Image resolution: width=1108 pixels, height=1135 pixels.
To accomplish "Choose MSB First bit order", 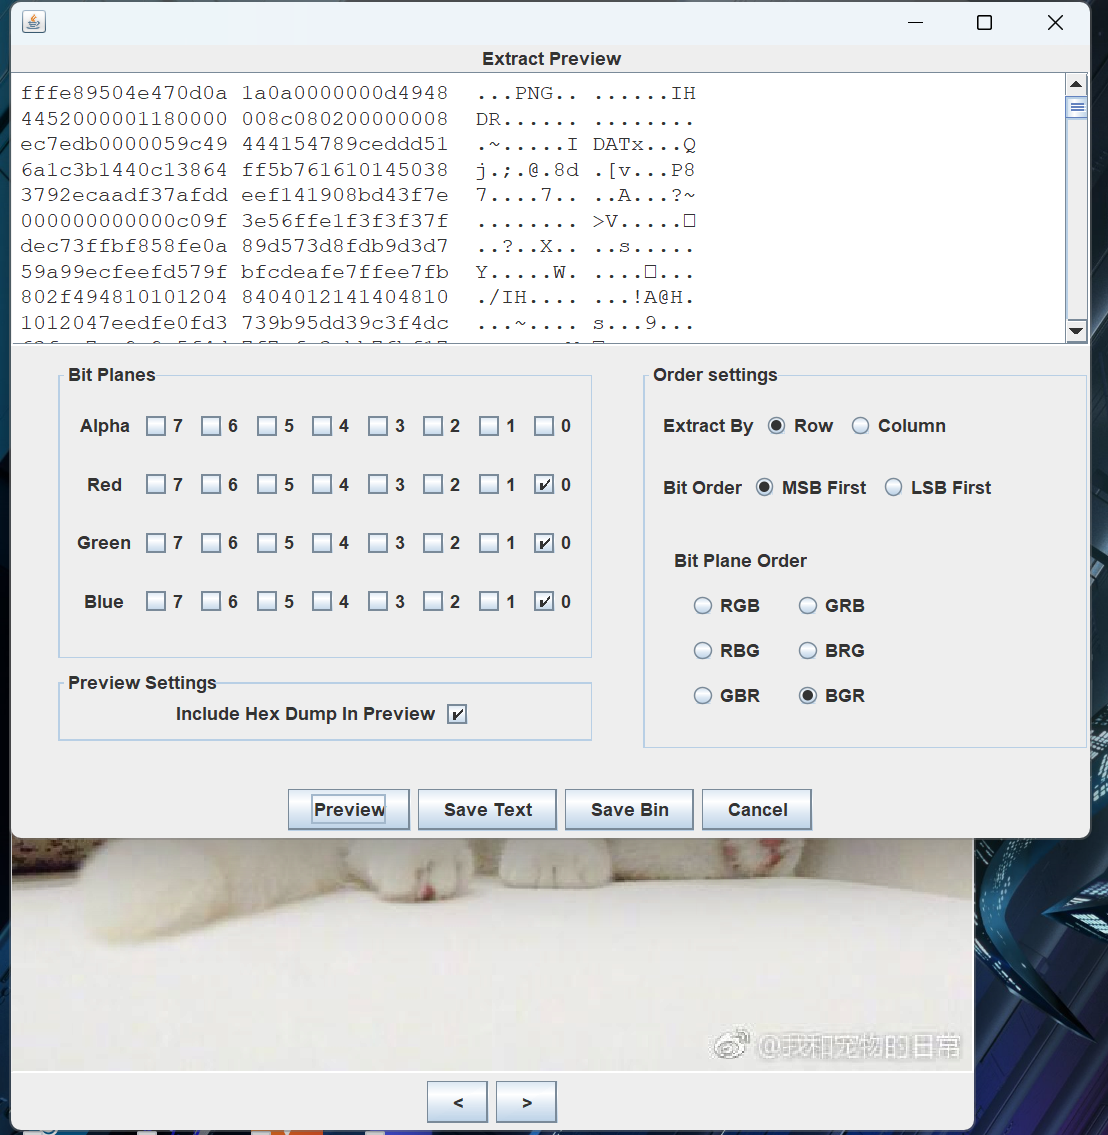I will [x=764, y=488].
